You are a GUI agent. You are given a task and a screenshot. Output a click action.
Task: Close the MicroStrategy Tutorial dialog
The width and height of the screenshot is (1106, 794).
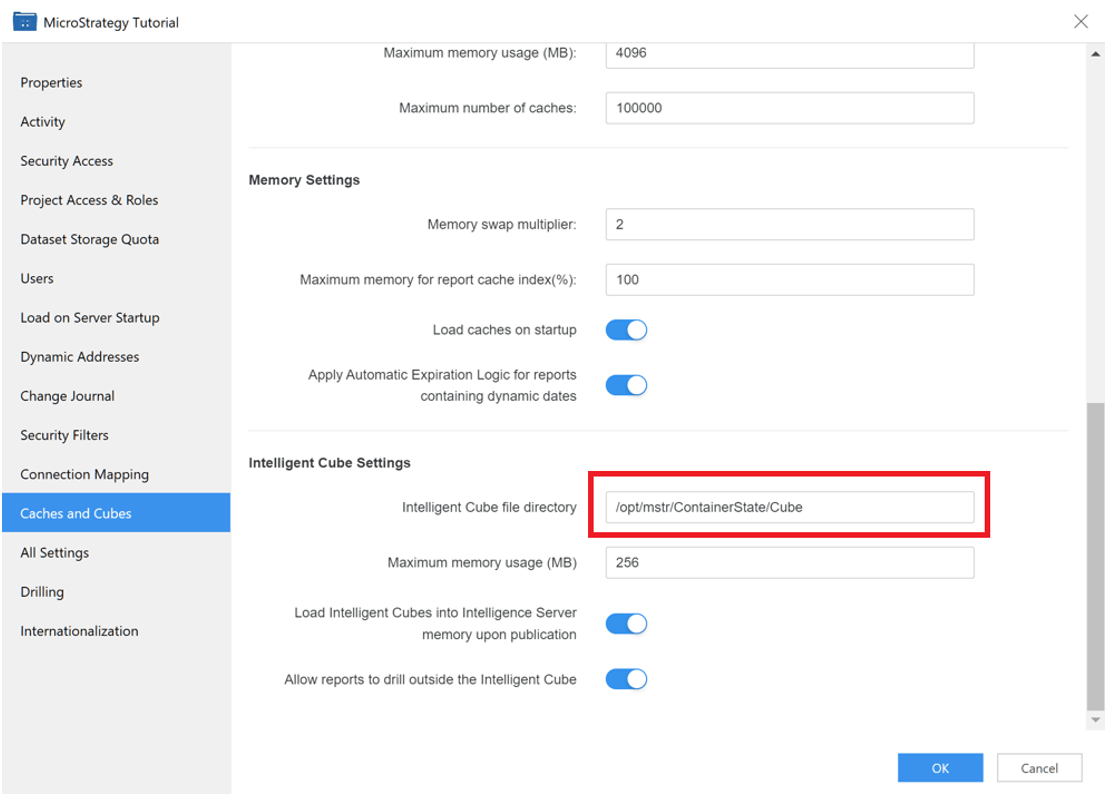(1081, 21)
